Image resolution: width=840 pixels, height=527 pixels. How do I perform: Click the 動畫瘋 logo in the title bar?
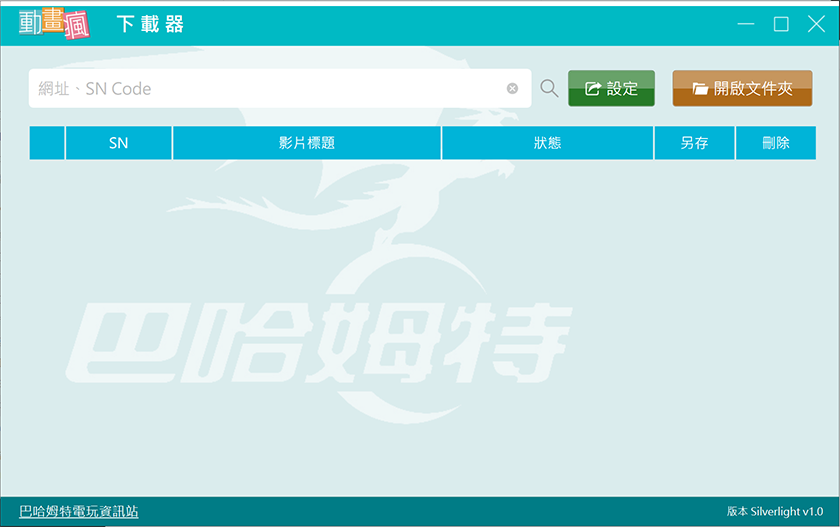point(54,24)
